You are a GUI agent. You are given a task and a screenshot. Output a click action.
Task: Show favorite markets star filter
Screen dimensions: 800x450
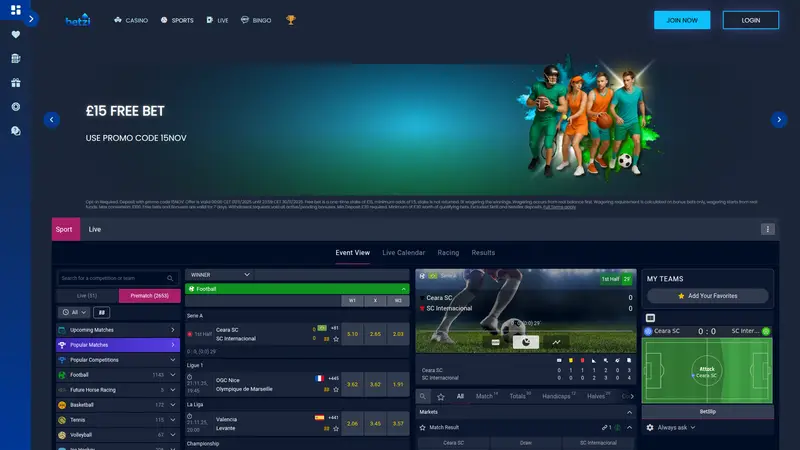(441, 396)
